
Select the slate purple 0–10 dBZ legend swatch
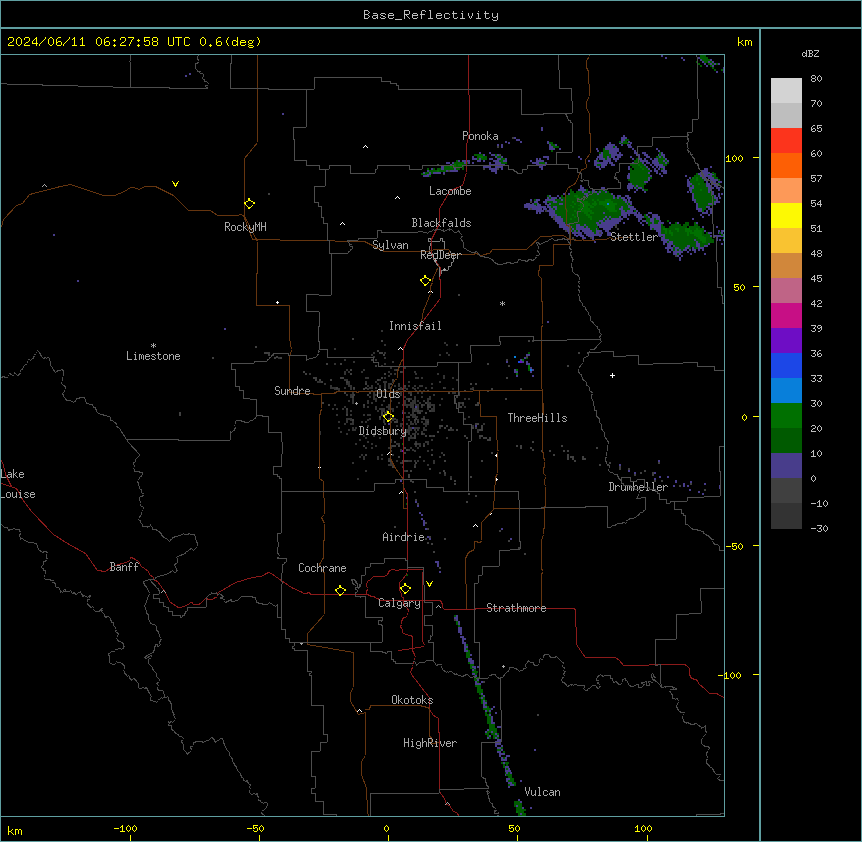click(x=786, y=466)
